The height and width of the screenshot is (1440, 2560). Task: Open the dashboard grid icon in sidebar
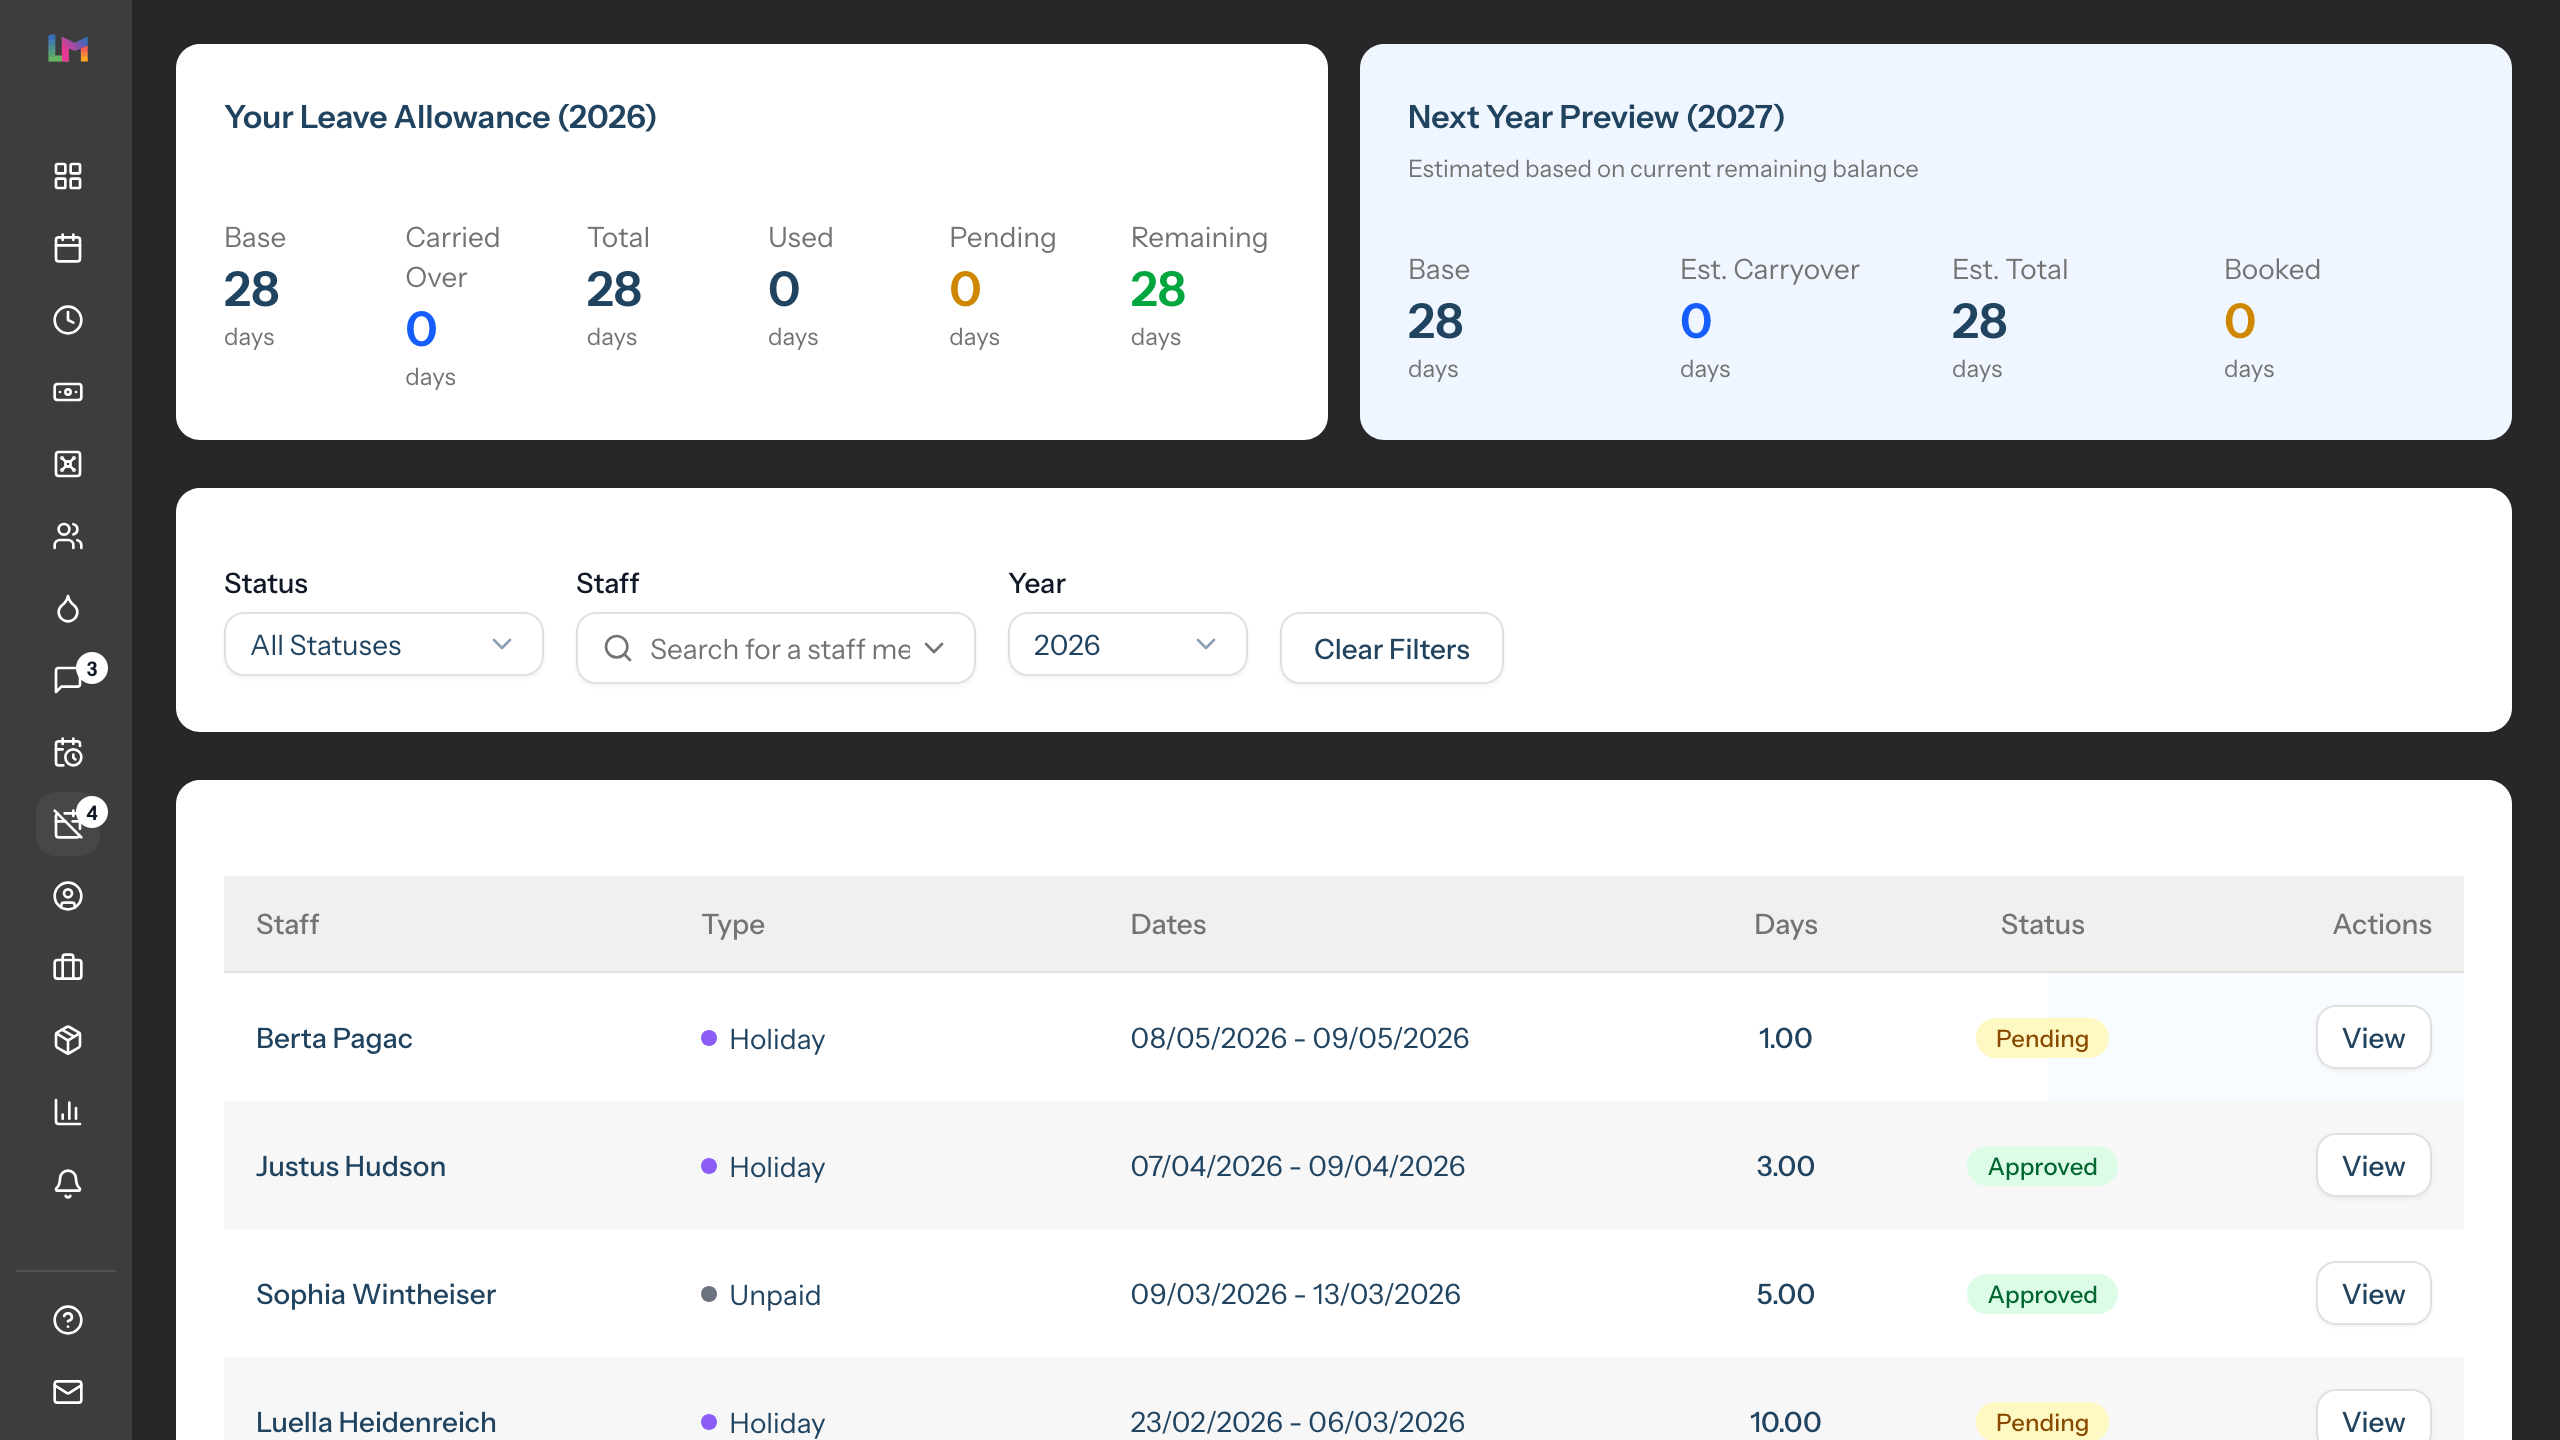tap(67, 176)
